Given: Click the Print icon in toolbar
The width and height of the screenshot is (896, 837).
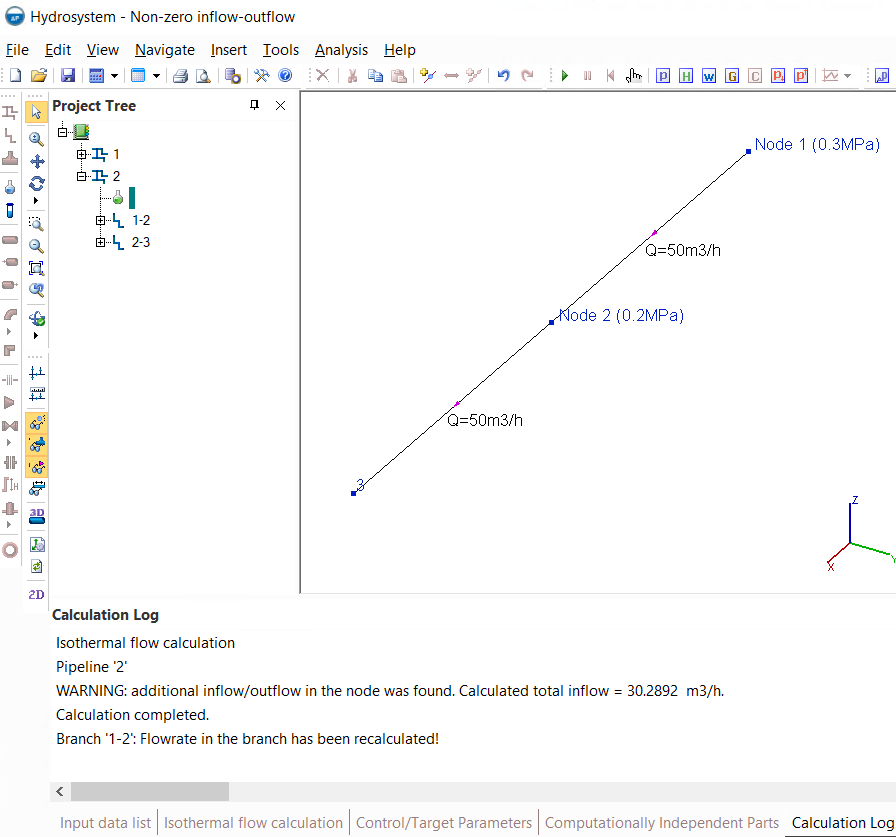Looking at the screenshot, I should (180, 75).
